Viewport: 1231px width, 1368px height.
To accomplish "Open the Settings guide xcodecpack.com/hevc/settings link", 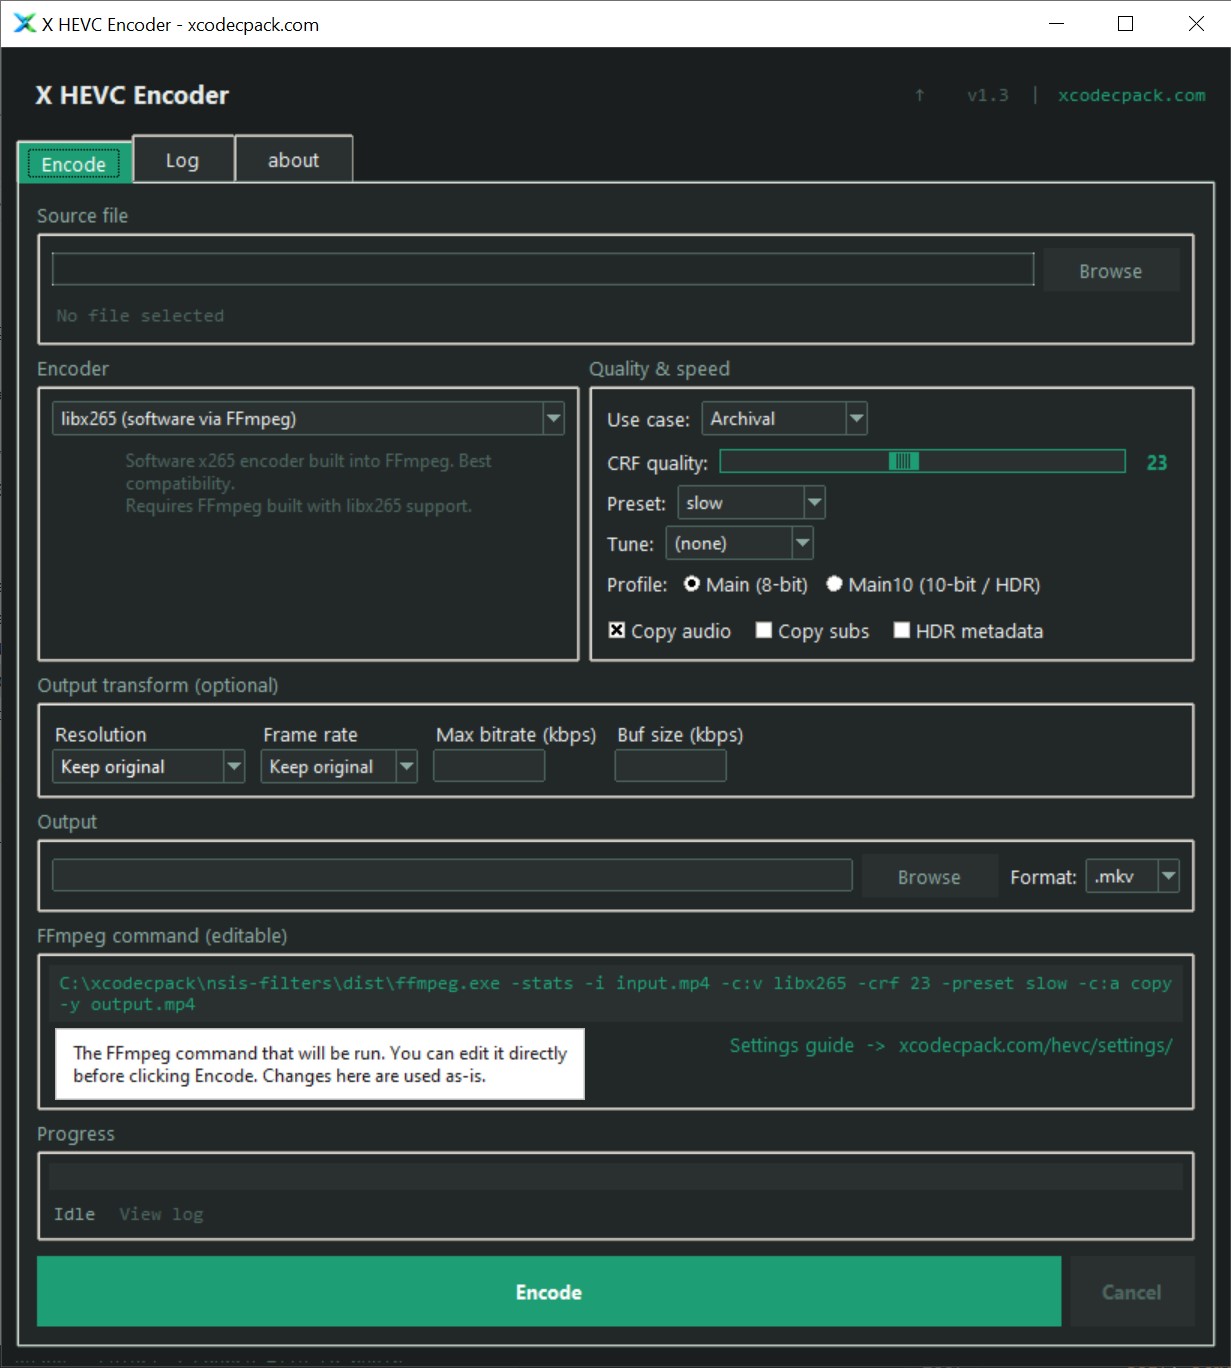I will pyautogui.click(x=951, y=1045).
